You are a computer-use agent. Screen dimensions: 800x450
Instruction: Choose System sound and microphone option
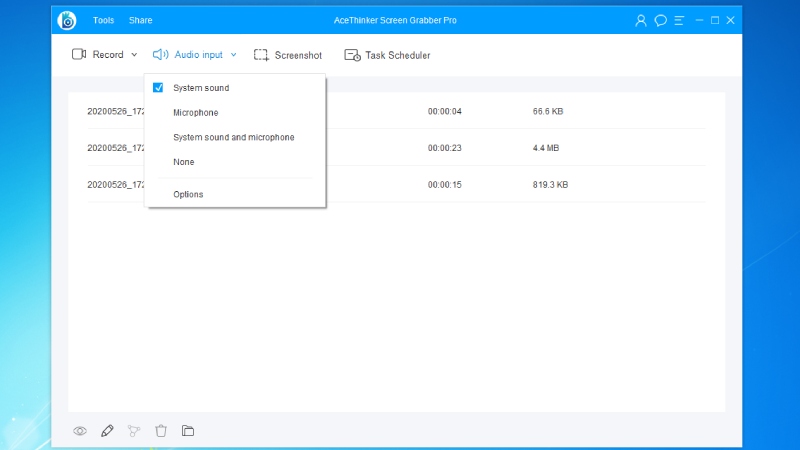click(x=234, y=137)
